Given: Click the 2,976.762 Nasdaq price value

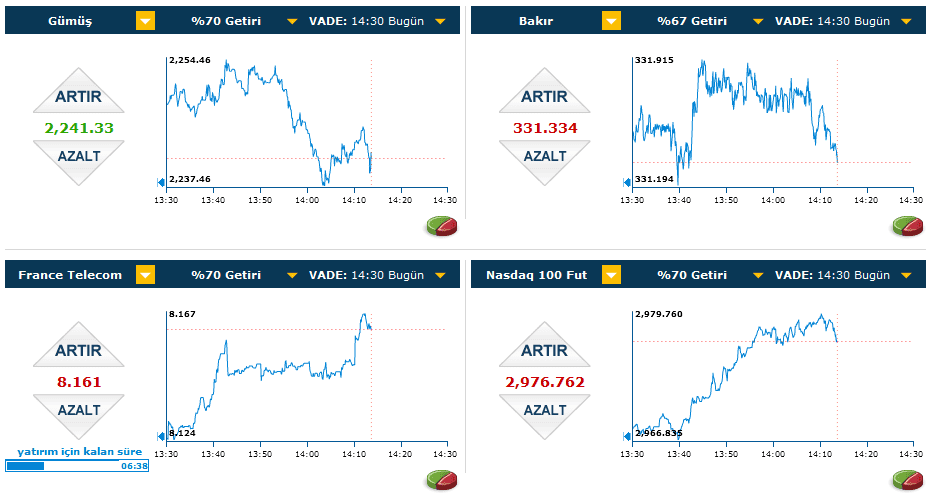Looking at the screenshot, I should pos(545,382).
